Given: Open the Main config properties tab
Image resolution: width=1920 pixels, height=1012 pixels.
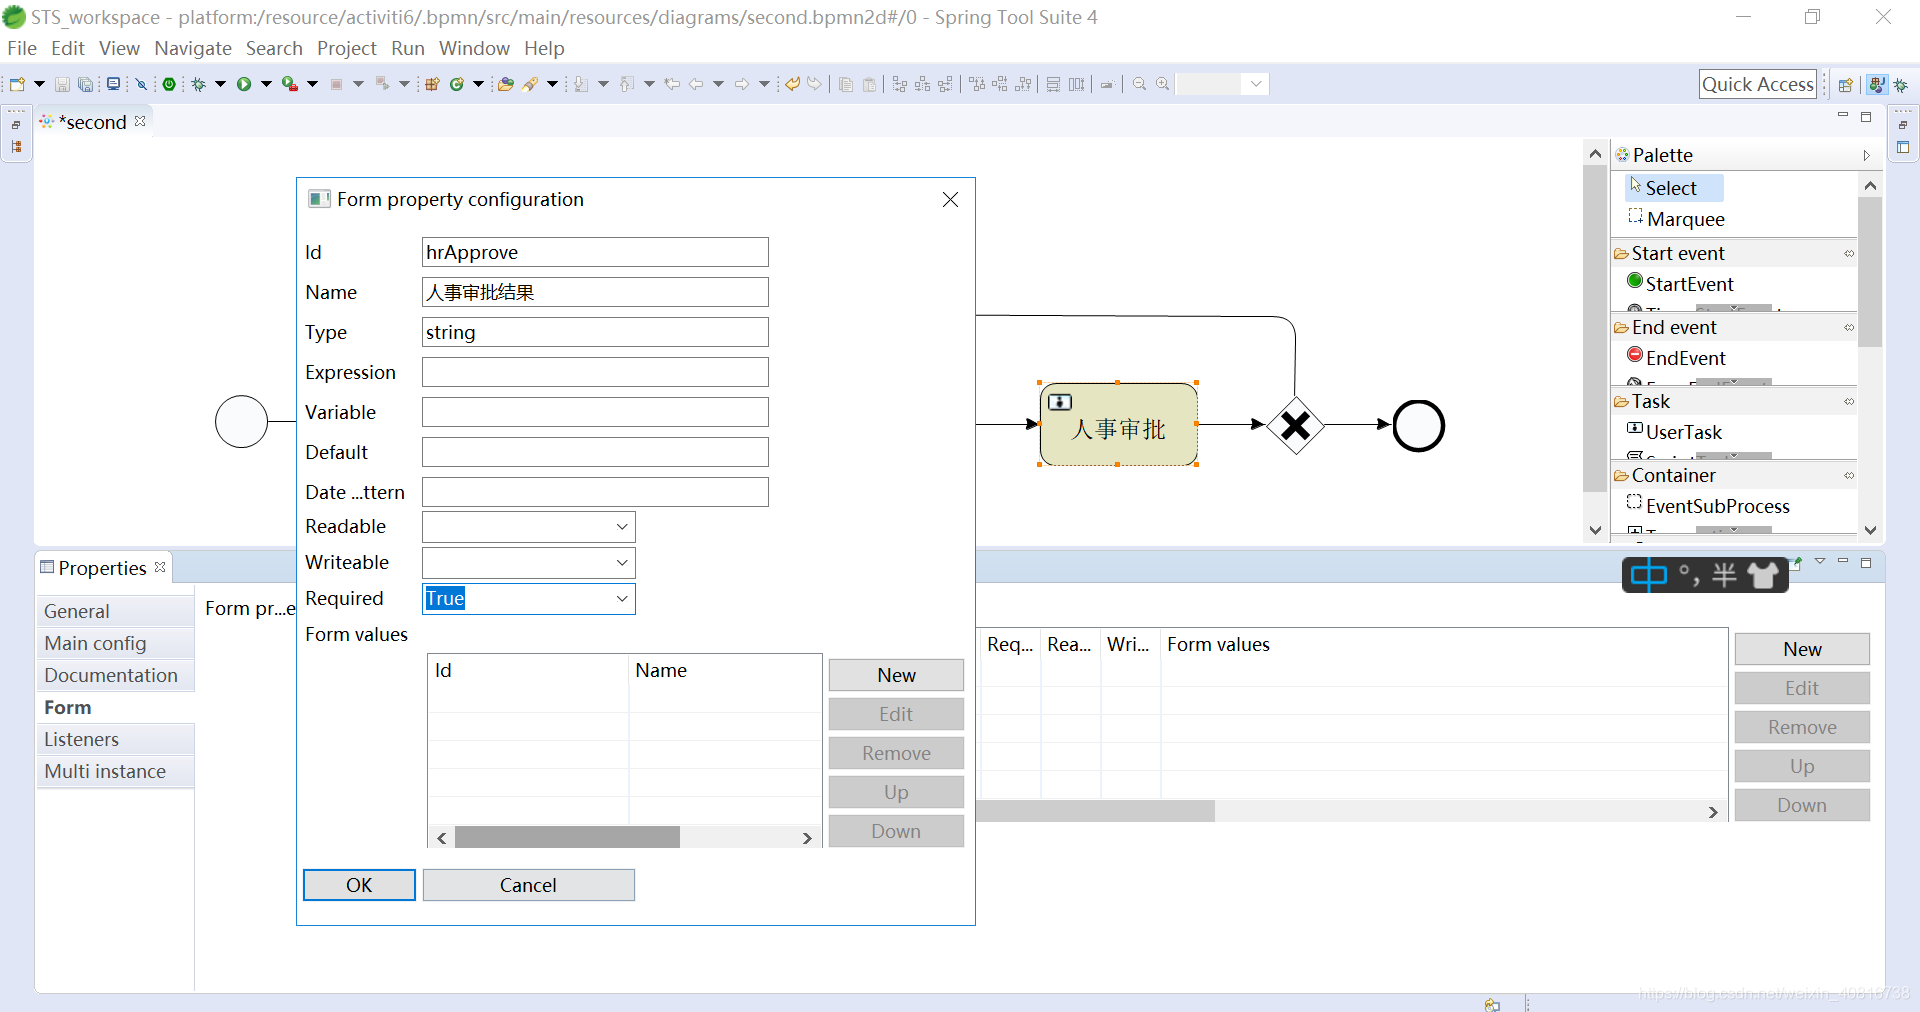Looking at the screenshot, I should pos(116,643).
